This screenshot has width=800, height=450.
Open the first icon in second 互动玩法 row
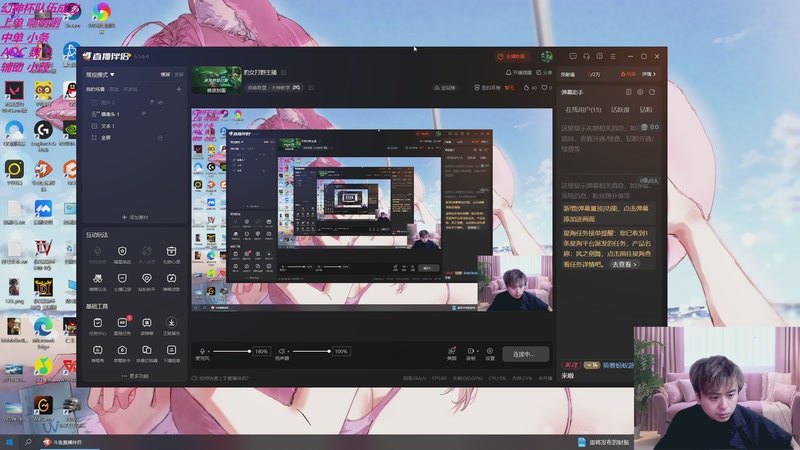[x=97, y=281]
